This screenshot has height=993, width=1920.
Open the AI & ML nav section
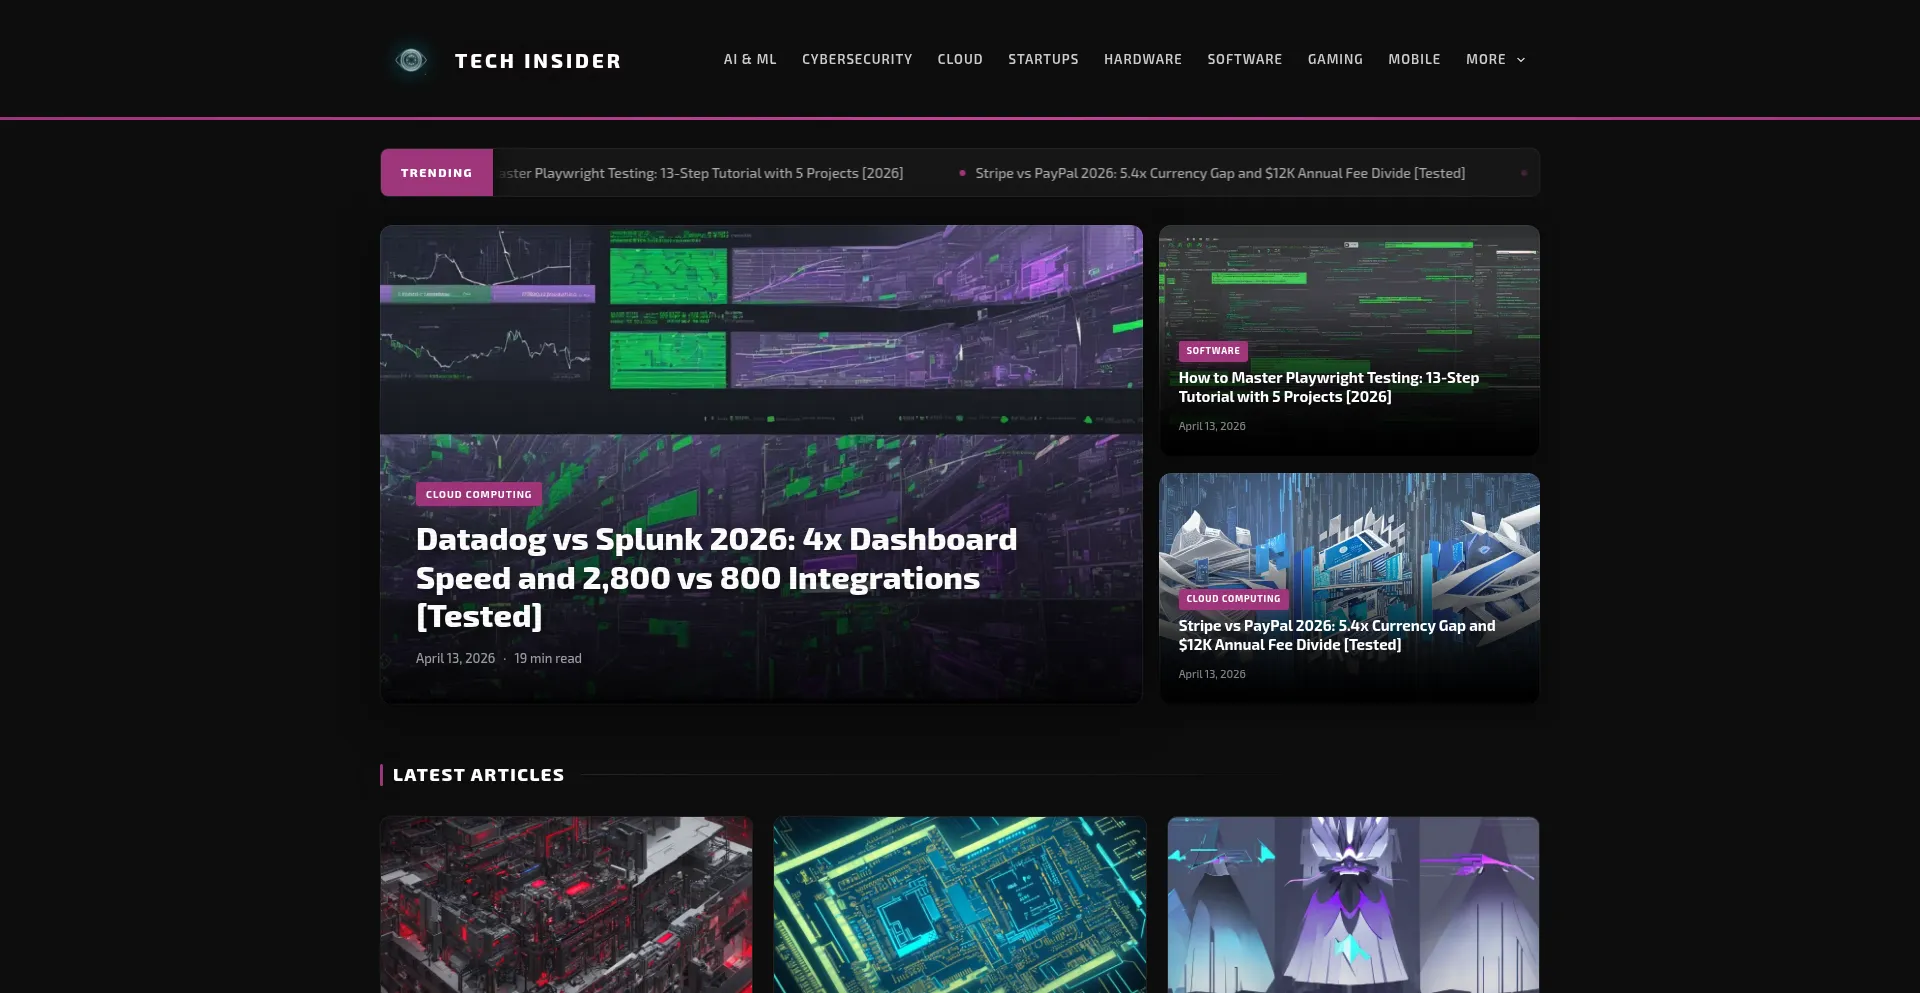click(x=750, y=59)
